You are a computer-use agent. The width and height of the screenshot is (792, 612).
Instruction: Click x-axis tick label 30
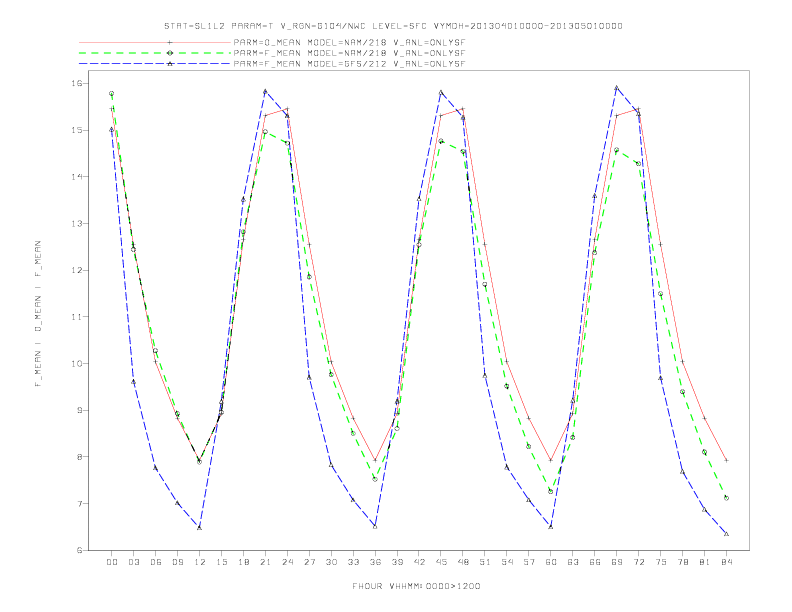[x=331, y=562]
